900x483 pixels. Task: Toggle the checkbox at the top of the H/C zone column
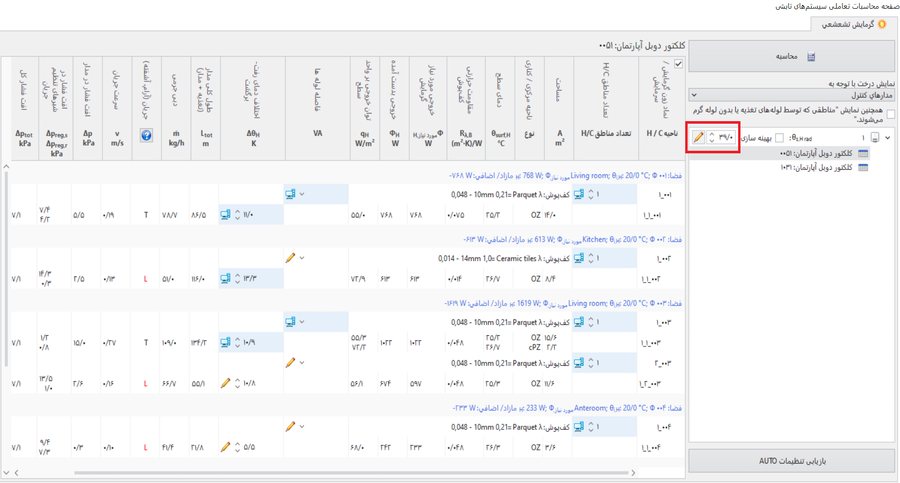pyautogui.click(x=679, y=65)
